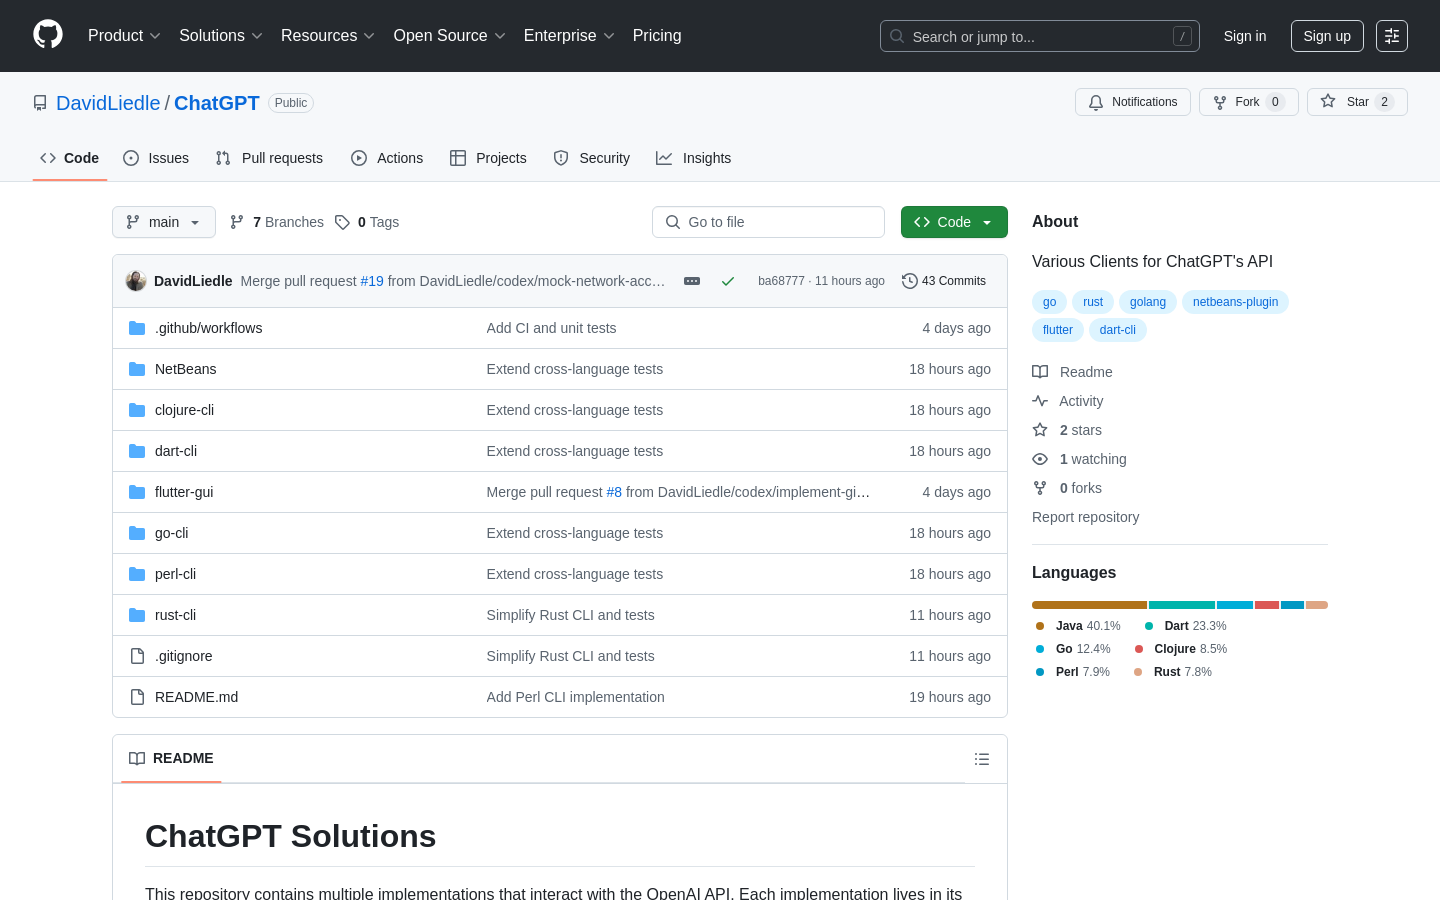Open the Pricing page
This screenshot has width=1440, height=900.
[657, 35]
